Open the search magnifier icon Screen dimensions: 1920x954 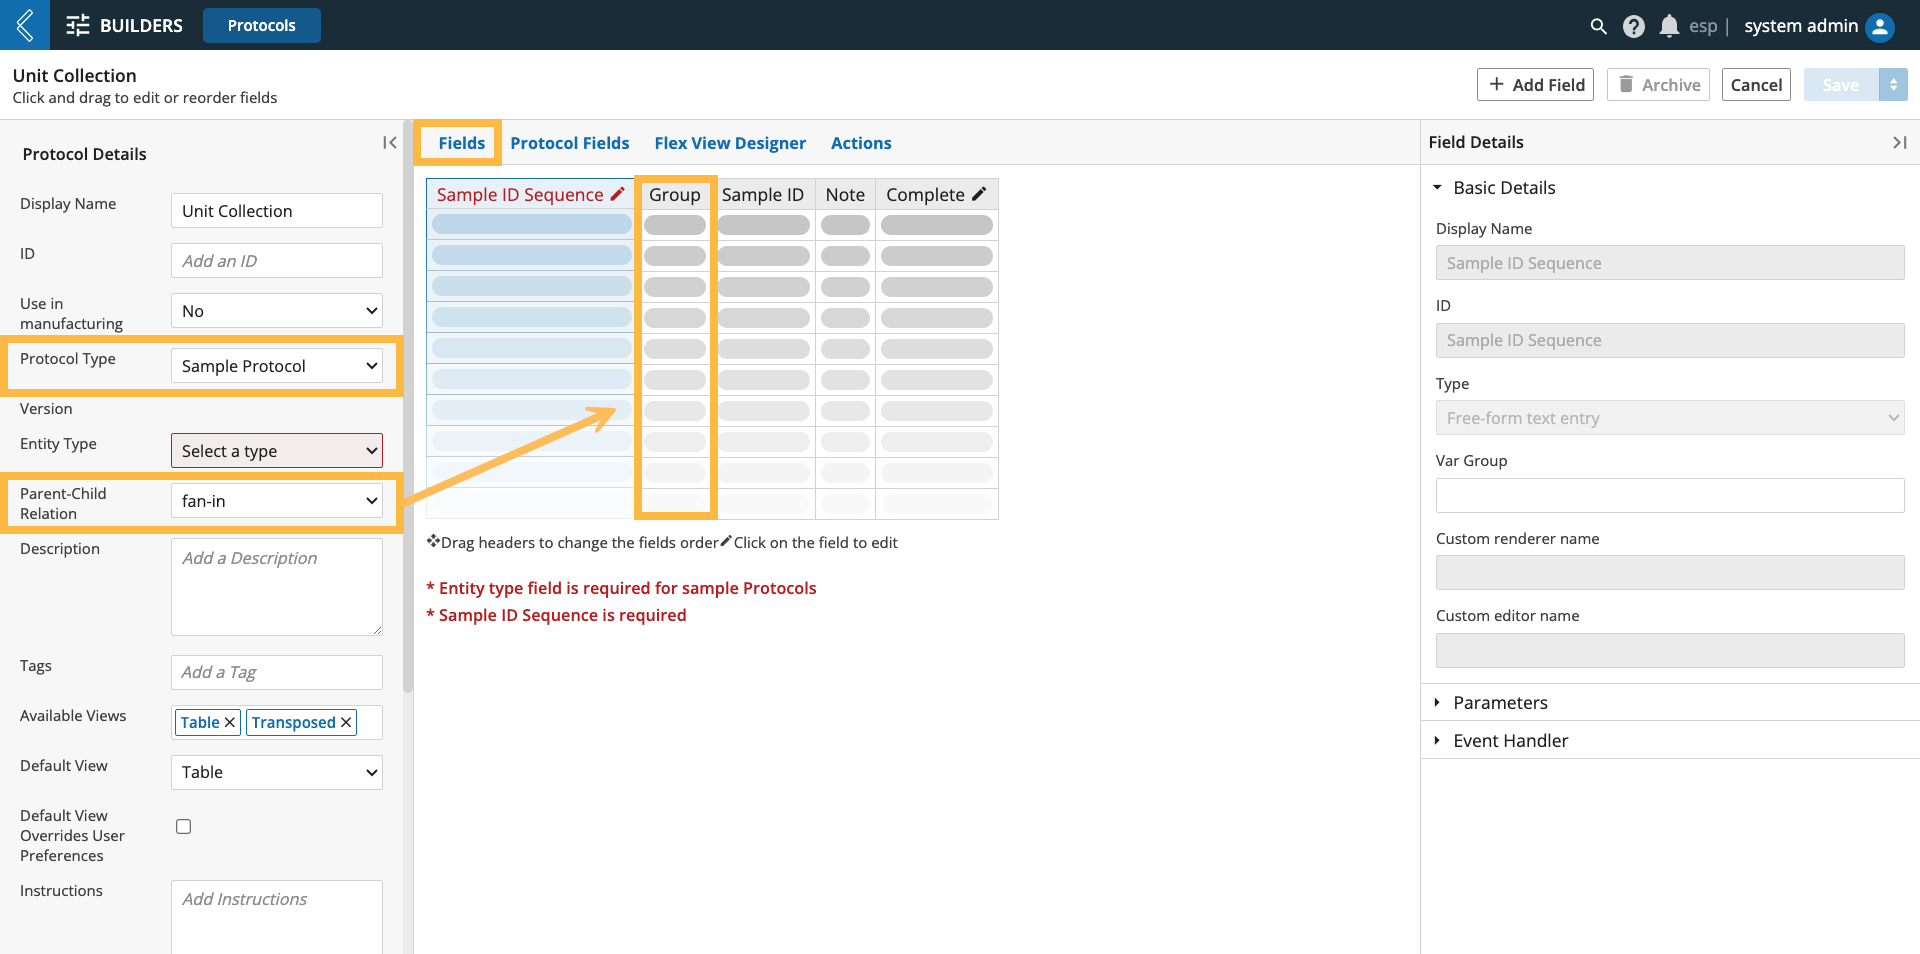pyautogui.click(x=1598, y=26)
